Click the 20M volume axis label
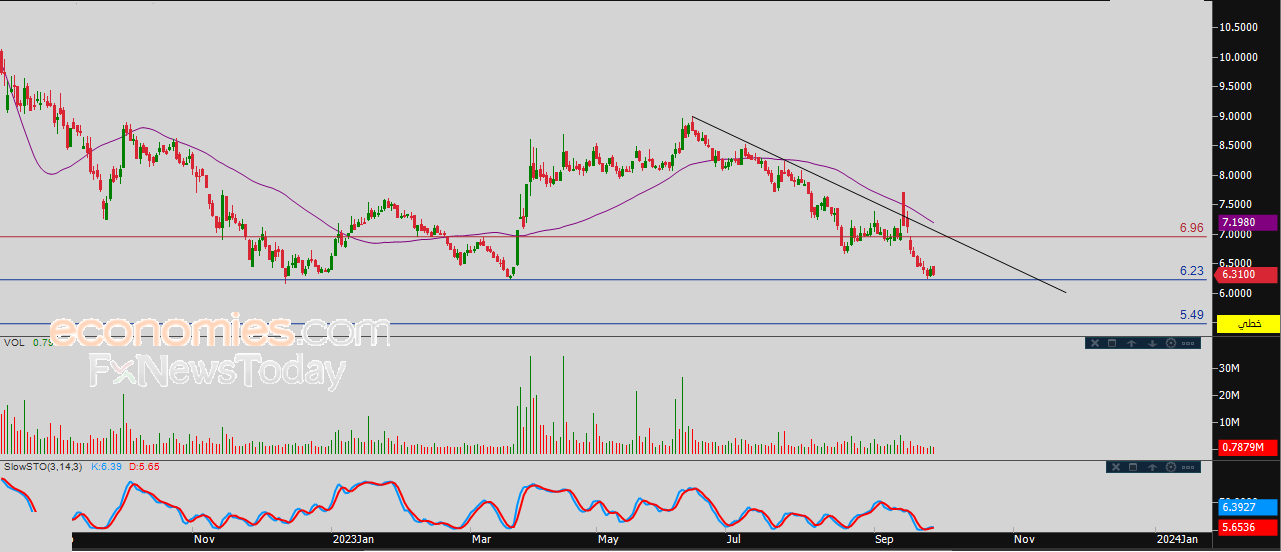This screenshot has width=1281, height=552. click(1228, 395)
